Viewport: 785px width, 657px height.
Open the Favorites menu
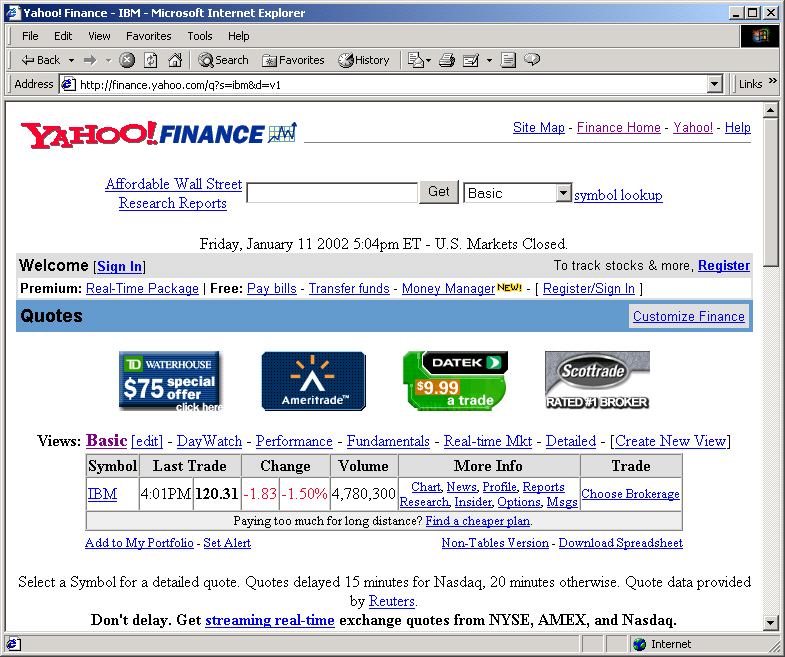(x=149, y=36)
